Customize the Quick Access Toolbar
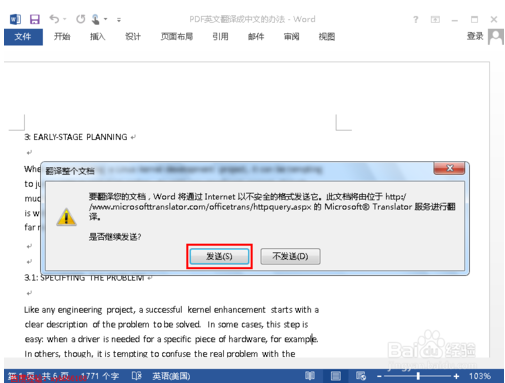Image resolution: width=505 pixels, height=383 pixels. point(119,20)
